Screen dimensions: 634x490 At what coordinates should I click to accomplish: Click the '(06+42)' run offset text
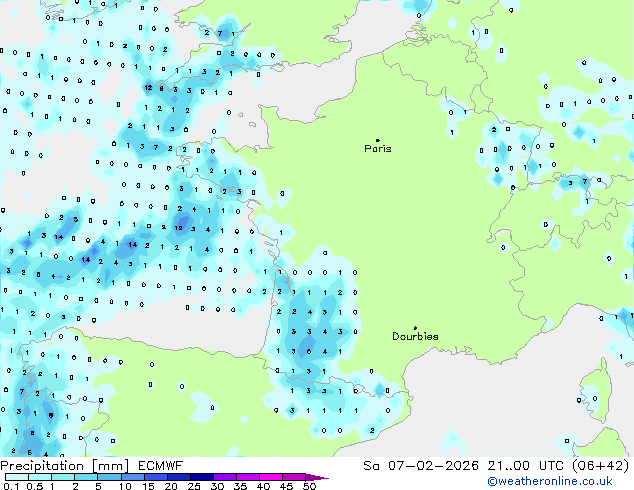(x=601, y=466)
